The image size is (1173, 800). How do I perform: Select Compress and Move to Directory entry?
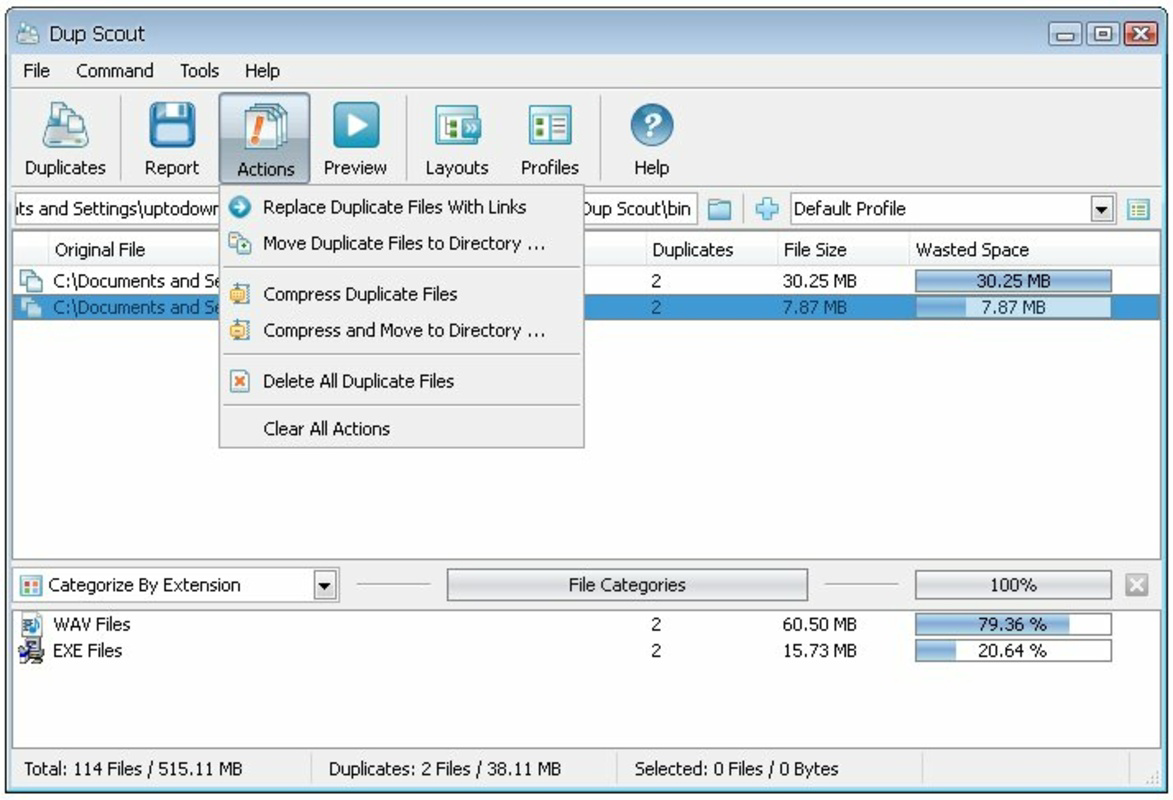(x=402, y=330)
